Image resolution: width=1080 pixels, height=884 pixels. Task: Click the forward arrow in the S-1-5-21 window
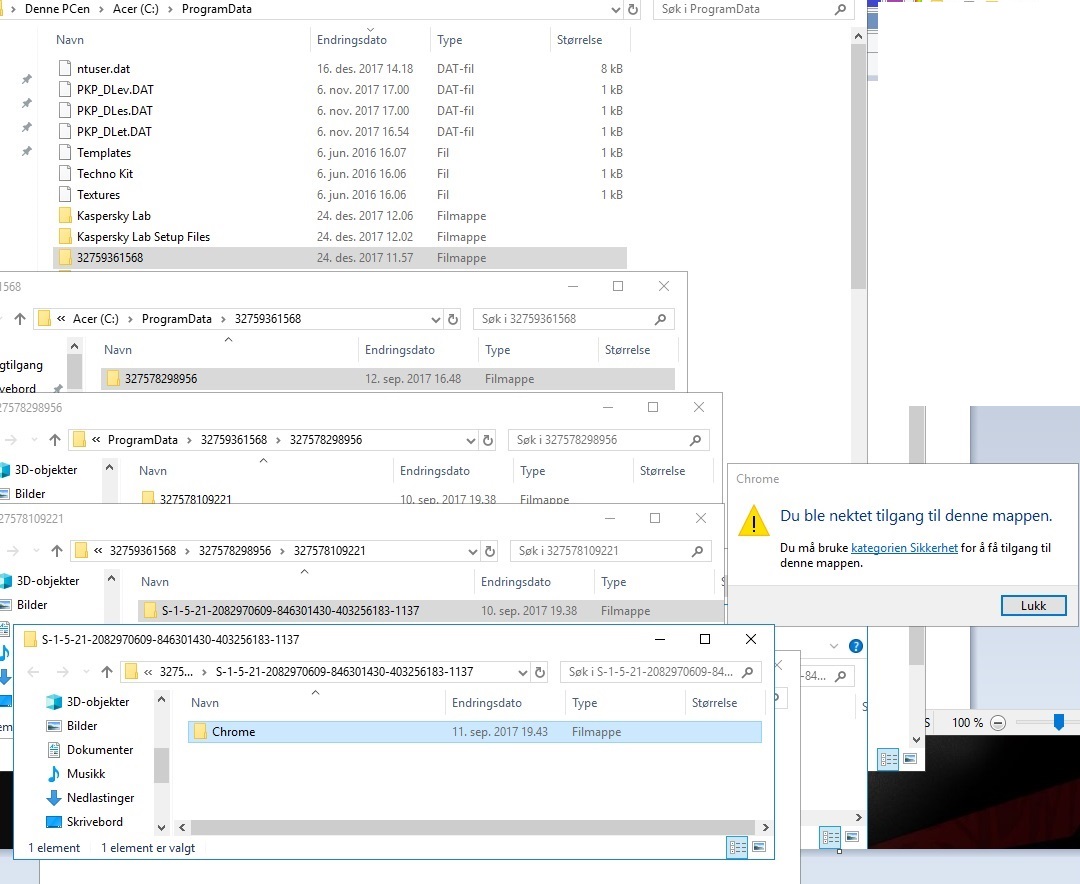tap(63, 672)
